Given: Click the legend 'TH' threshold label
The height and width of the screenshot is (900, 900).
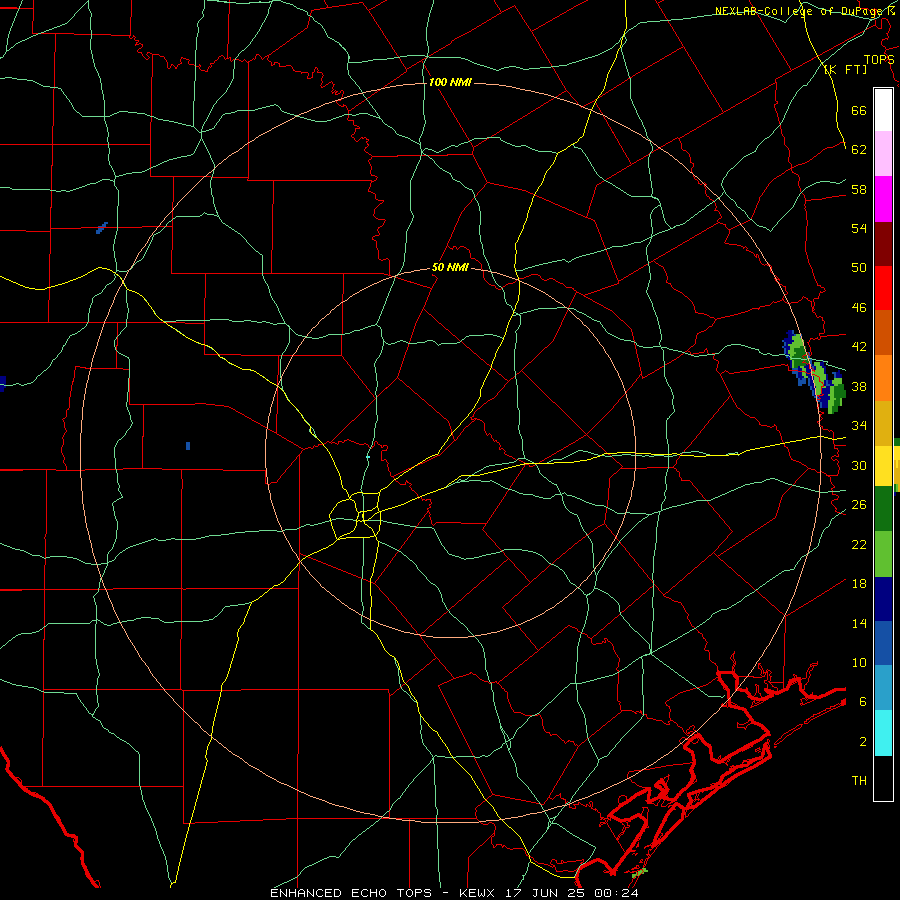Looking at the screenshot, I should [859, 781].
